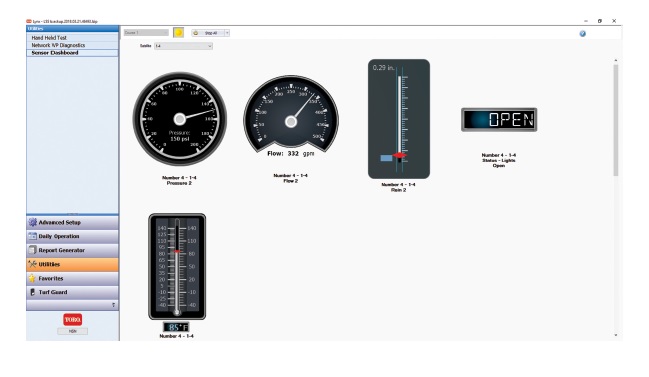Screen dimensions: 649x377
Task: Click the Utilities panel header
Action: (x=72, y=29)
